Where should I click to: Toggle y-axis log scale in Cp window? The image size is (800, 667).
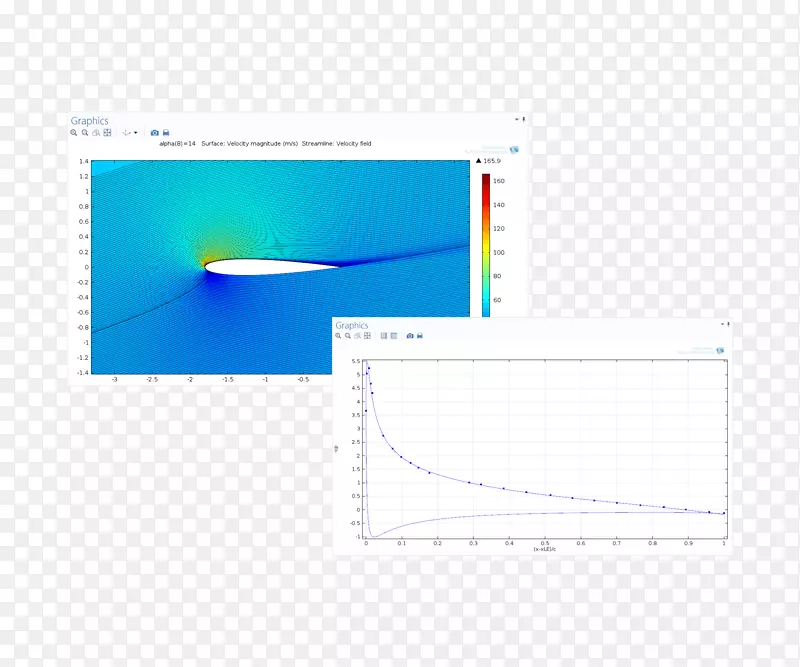click(x=393, y=336)
